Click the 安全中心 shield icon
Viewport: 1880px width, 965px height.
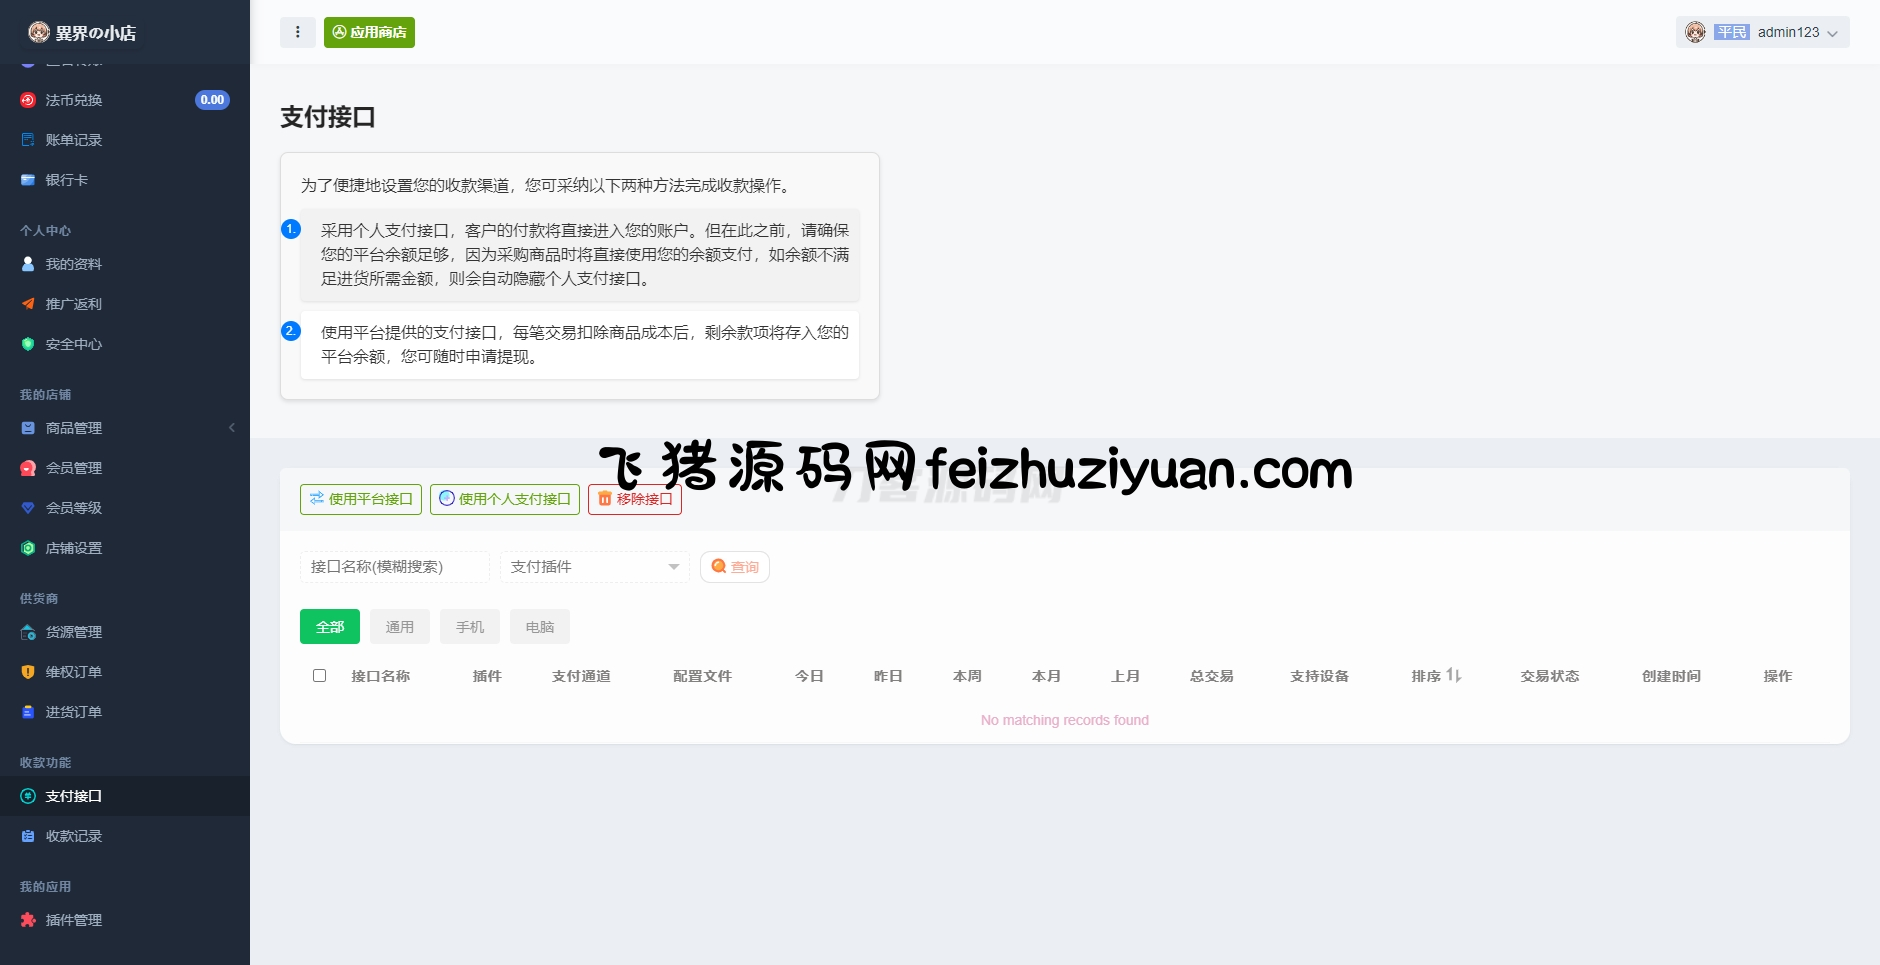pyautogui.click(x=28, y=344)
